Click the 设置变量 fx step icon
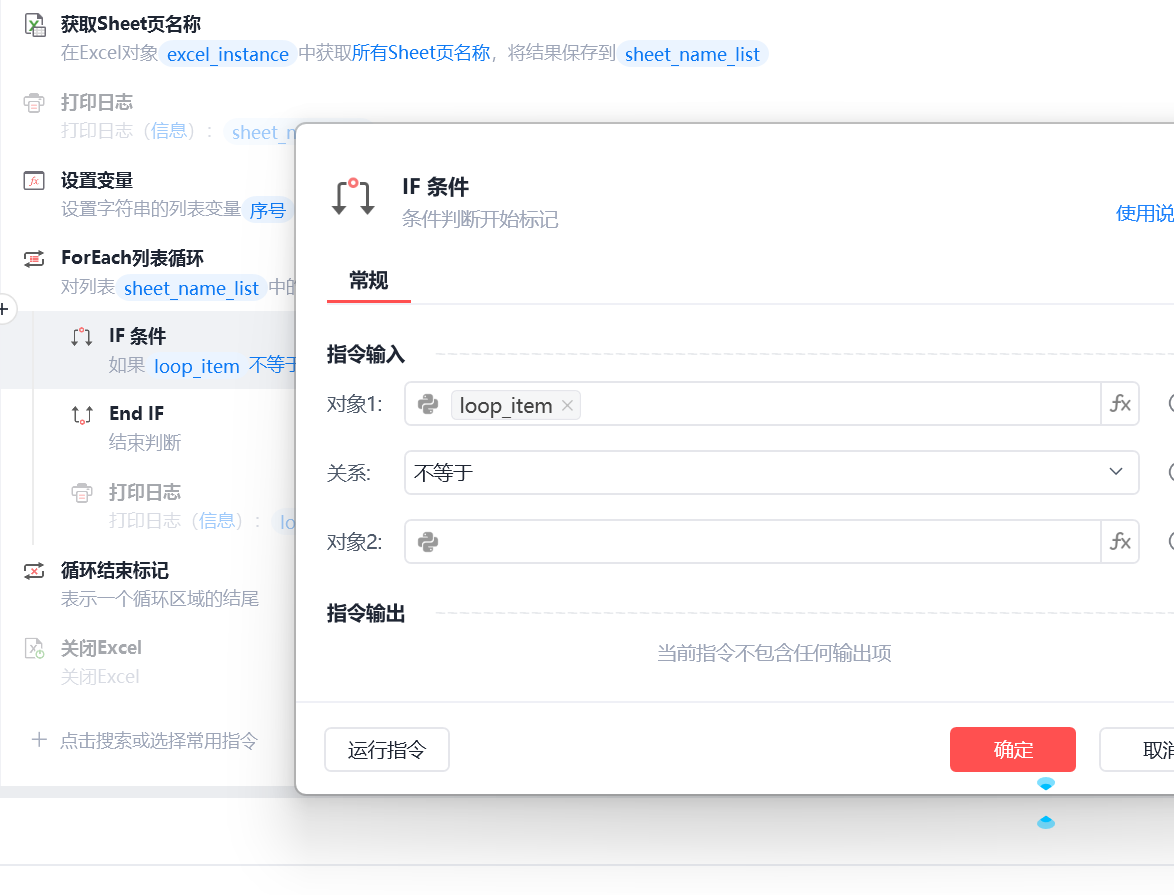1174x895 pixels. 34,180
